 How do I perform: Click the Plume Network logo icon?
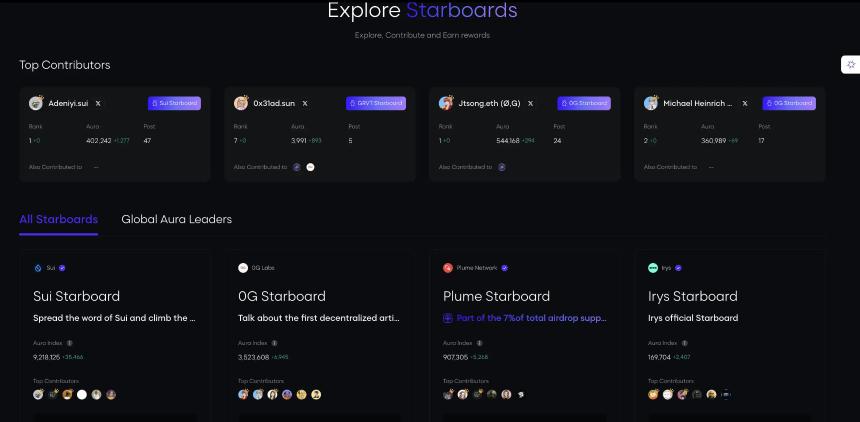tap(448, 268)
